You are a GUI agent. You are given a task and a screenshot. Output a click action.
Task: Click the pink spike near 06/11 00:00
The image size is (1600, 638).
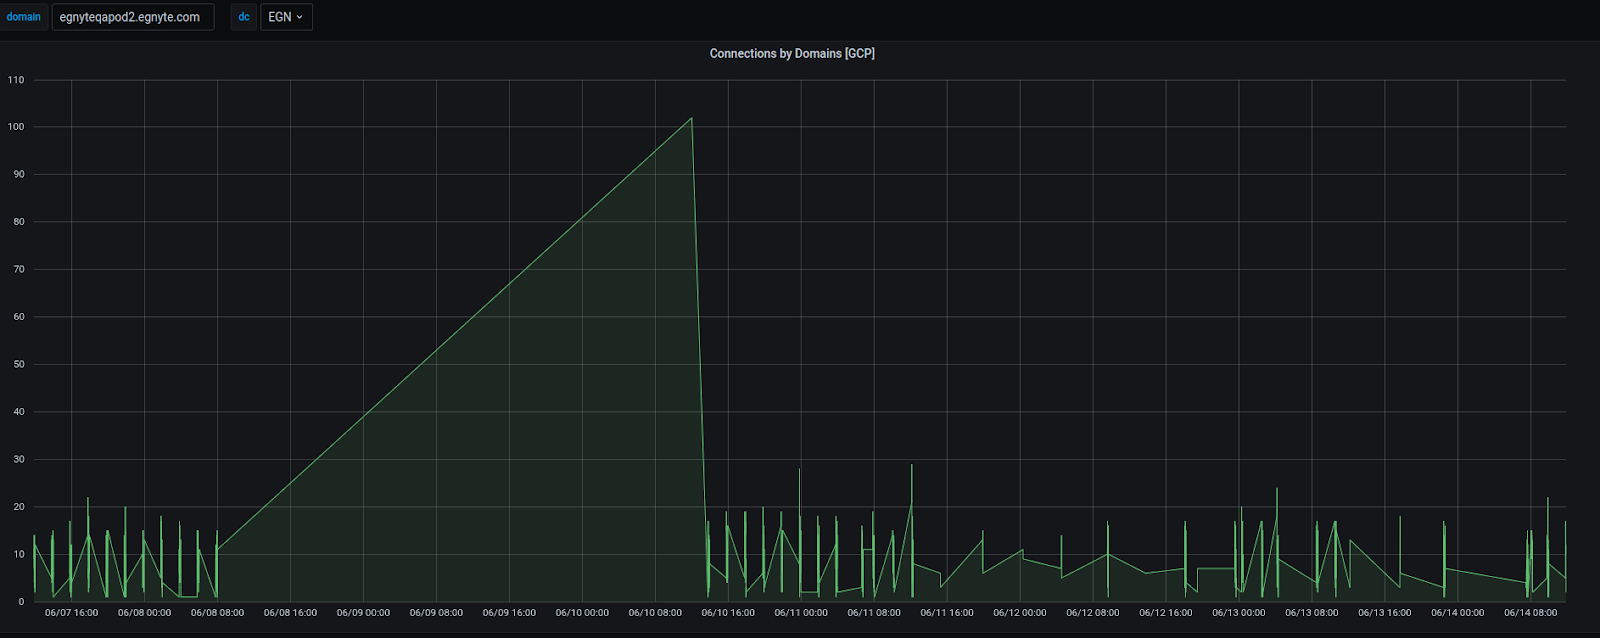pyautogui.click(x=799, y=470)
